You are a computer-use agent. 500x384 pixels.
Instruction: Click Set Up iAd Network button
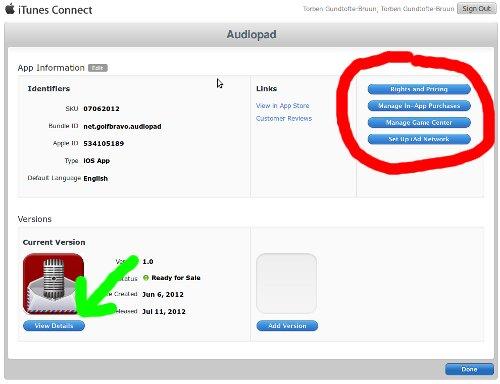point(419,139)
